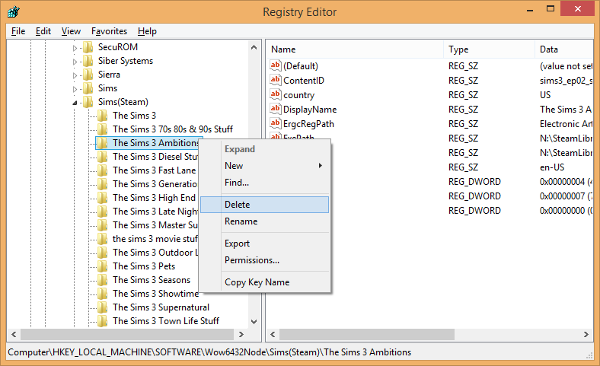Click folder icon for The Sims 3 Outdoor Living
600x366 pixels.
coord(102,253)
